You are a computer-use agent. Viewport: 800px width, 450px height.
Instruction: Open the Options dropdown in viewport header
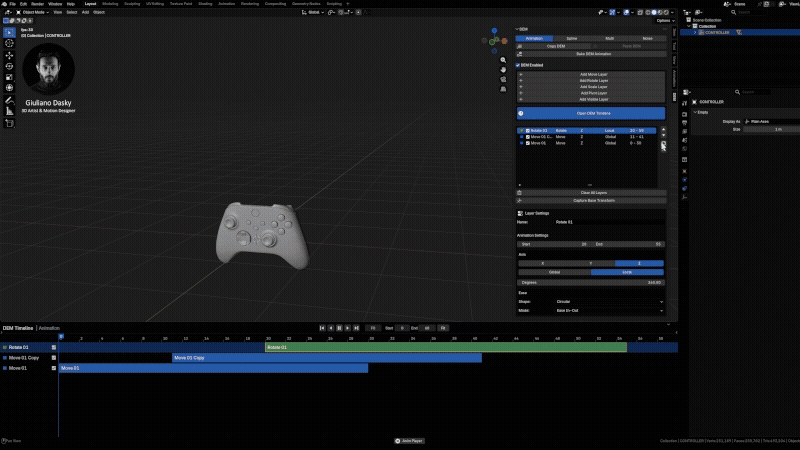point(665,20)
